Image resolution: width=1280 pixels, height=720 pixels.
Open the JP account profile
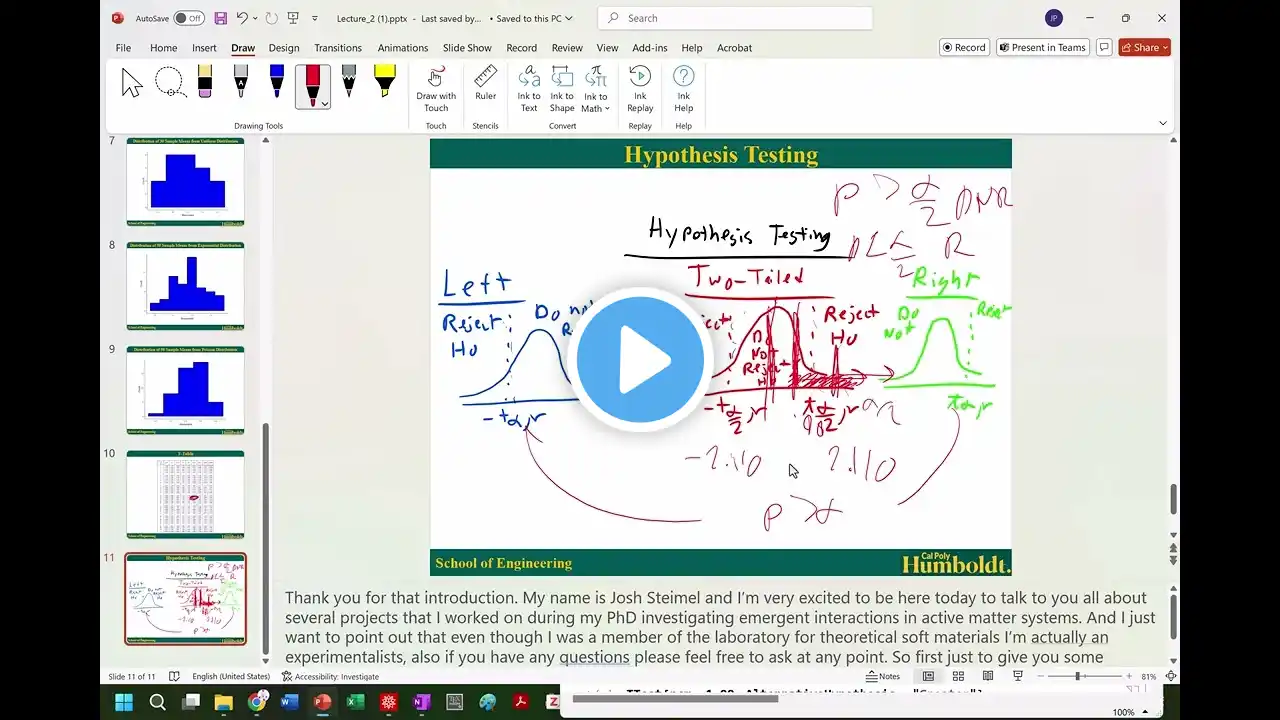pos(1054,18)
